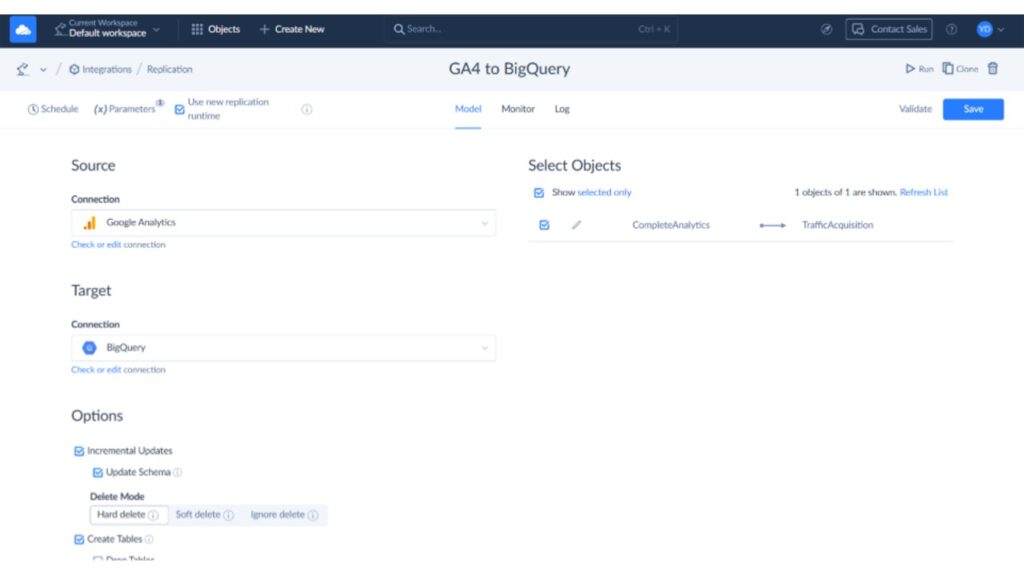Toggle Use new replication runtime checkbox

(x=180, y=110)
